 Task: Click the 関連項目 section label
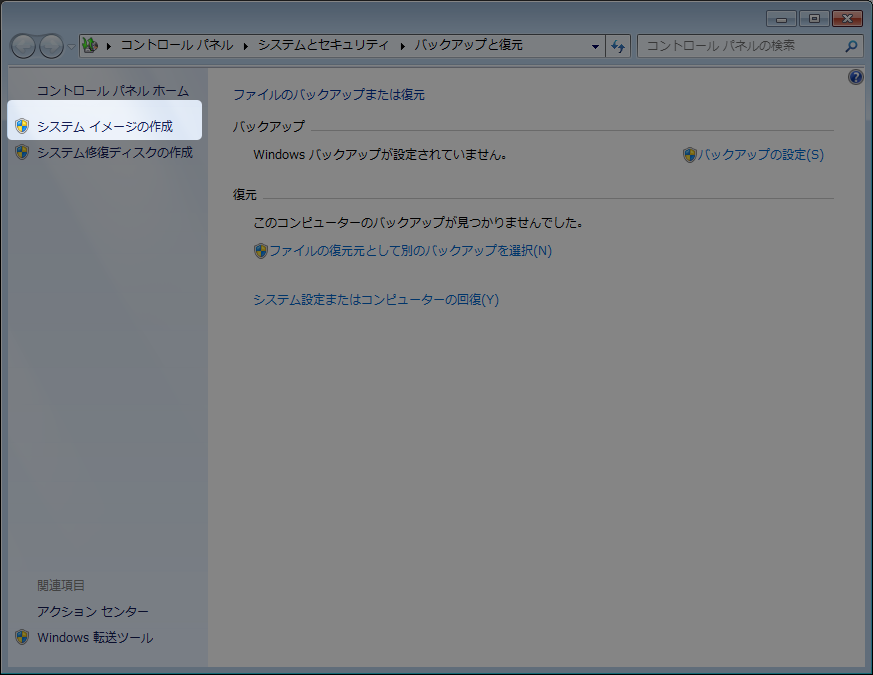point(61,585)
